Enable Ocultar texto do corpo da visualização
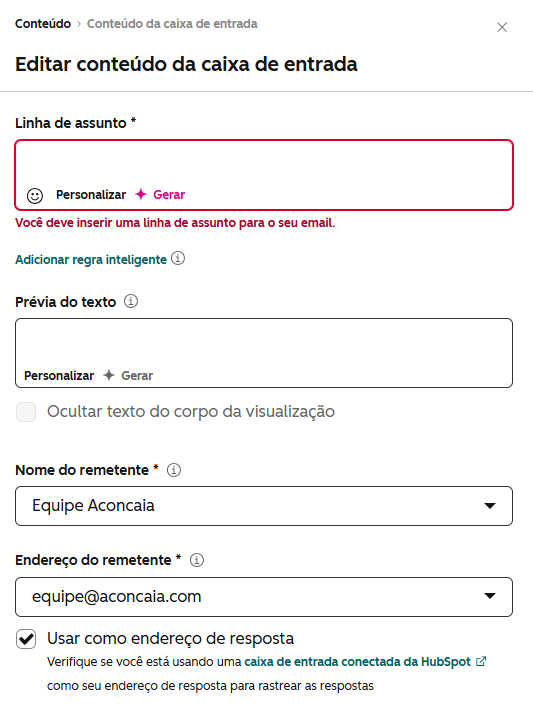Image resolution: width=533 pixels, height=714 pixels. (26, 412)
